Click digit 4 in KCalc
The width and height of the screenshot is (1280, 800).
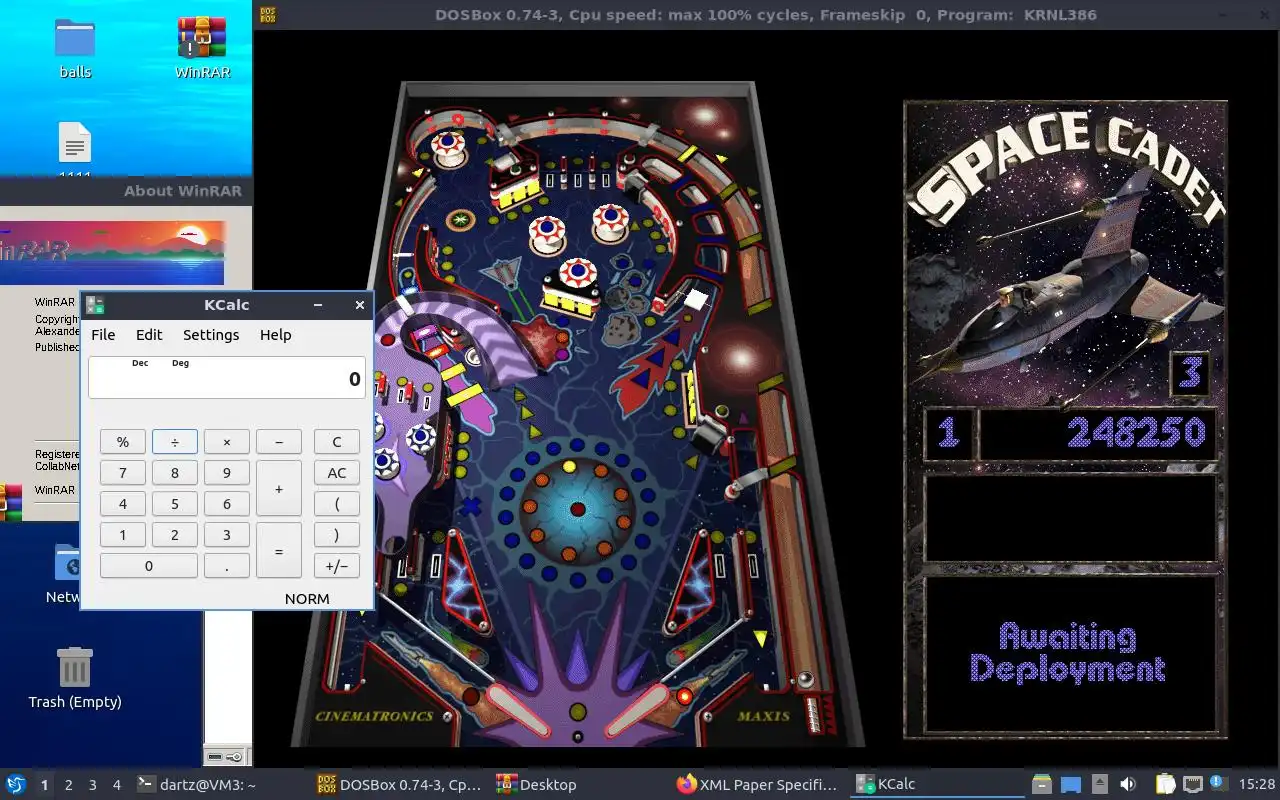[x=123, y=503]
